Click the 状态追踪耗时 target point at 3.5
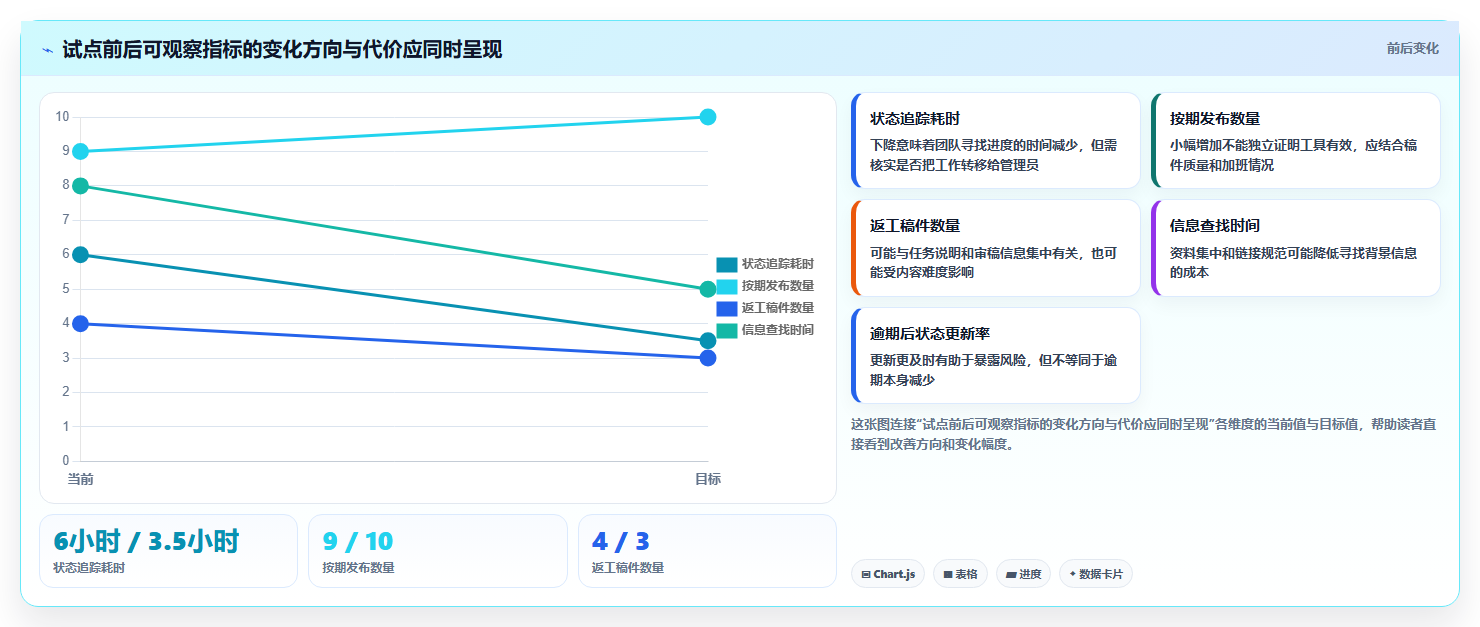 pyautogui.click(x=708, y=341)
